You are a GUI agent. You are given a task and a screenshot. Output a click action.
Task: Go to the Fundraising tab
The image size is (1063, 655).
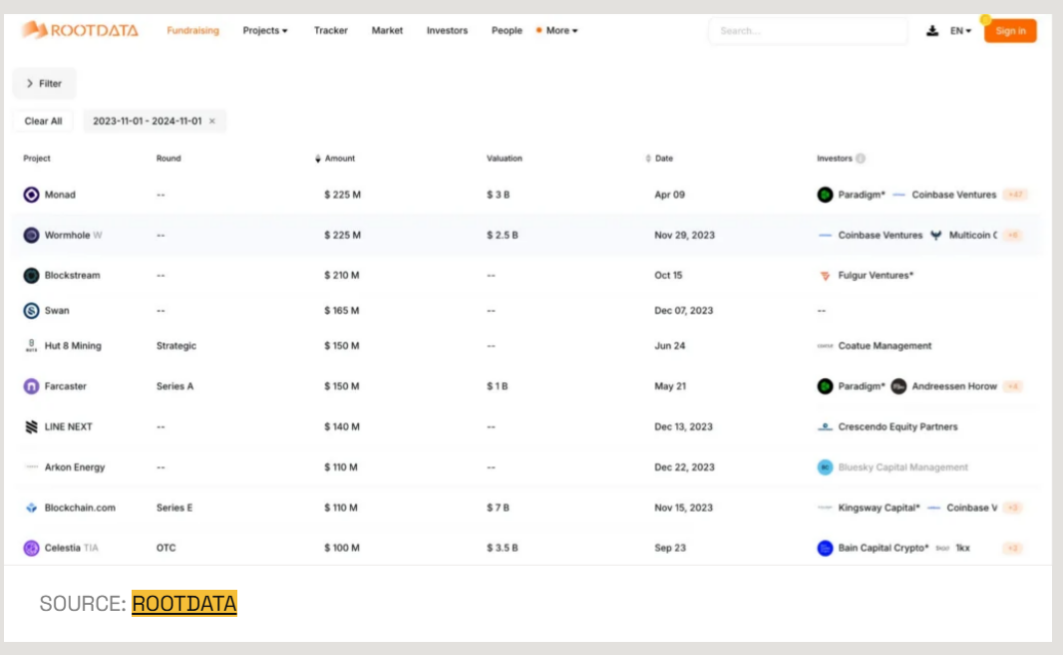coord(193,31)
